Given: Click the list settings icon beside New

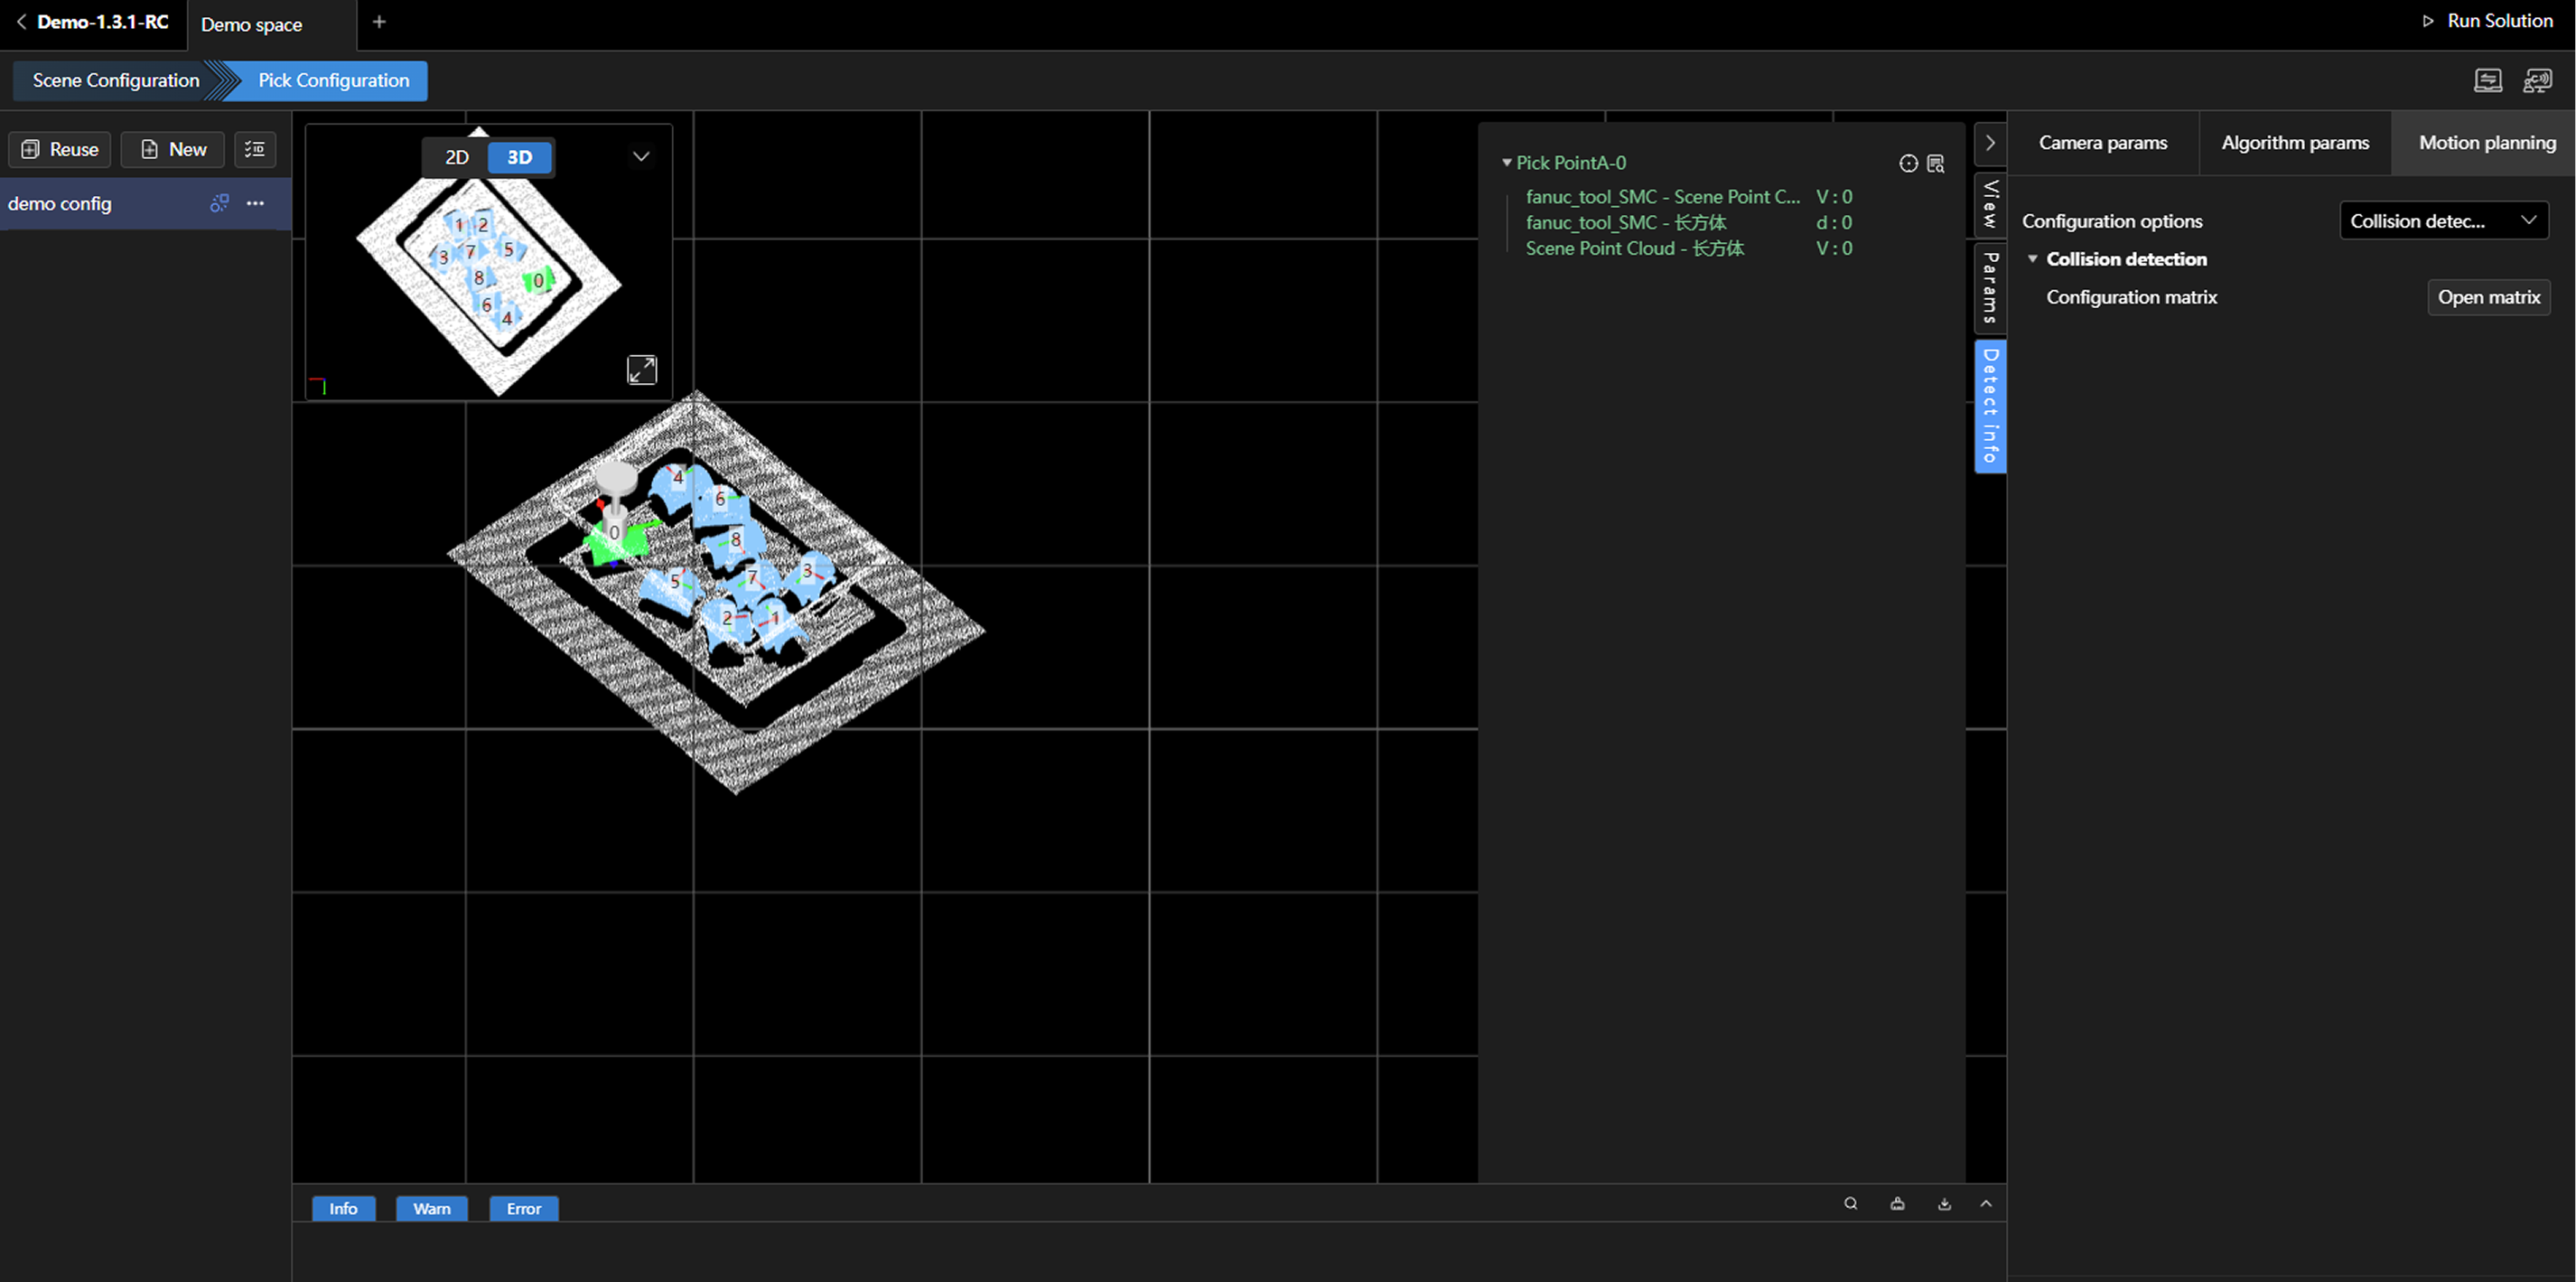Looking at the screenshot, I should [255, 149].
